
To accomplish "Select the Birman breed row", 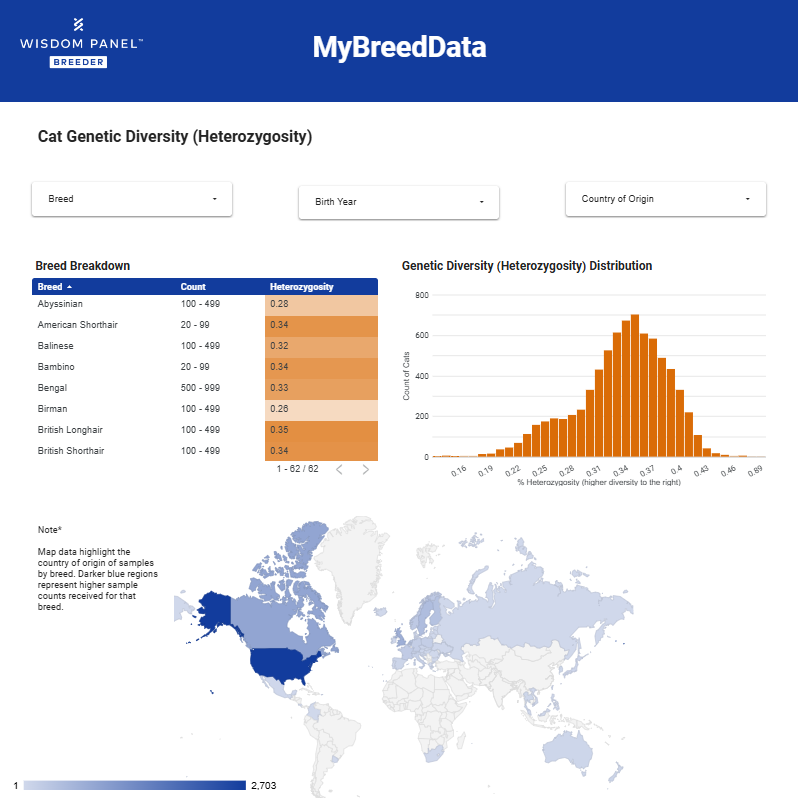I will [x=205, y=409].
